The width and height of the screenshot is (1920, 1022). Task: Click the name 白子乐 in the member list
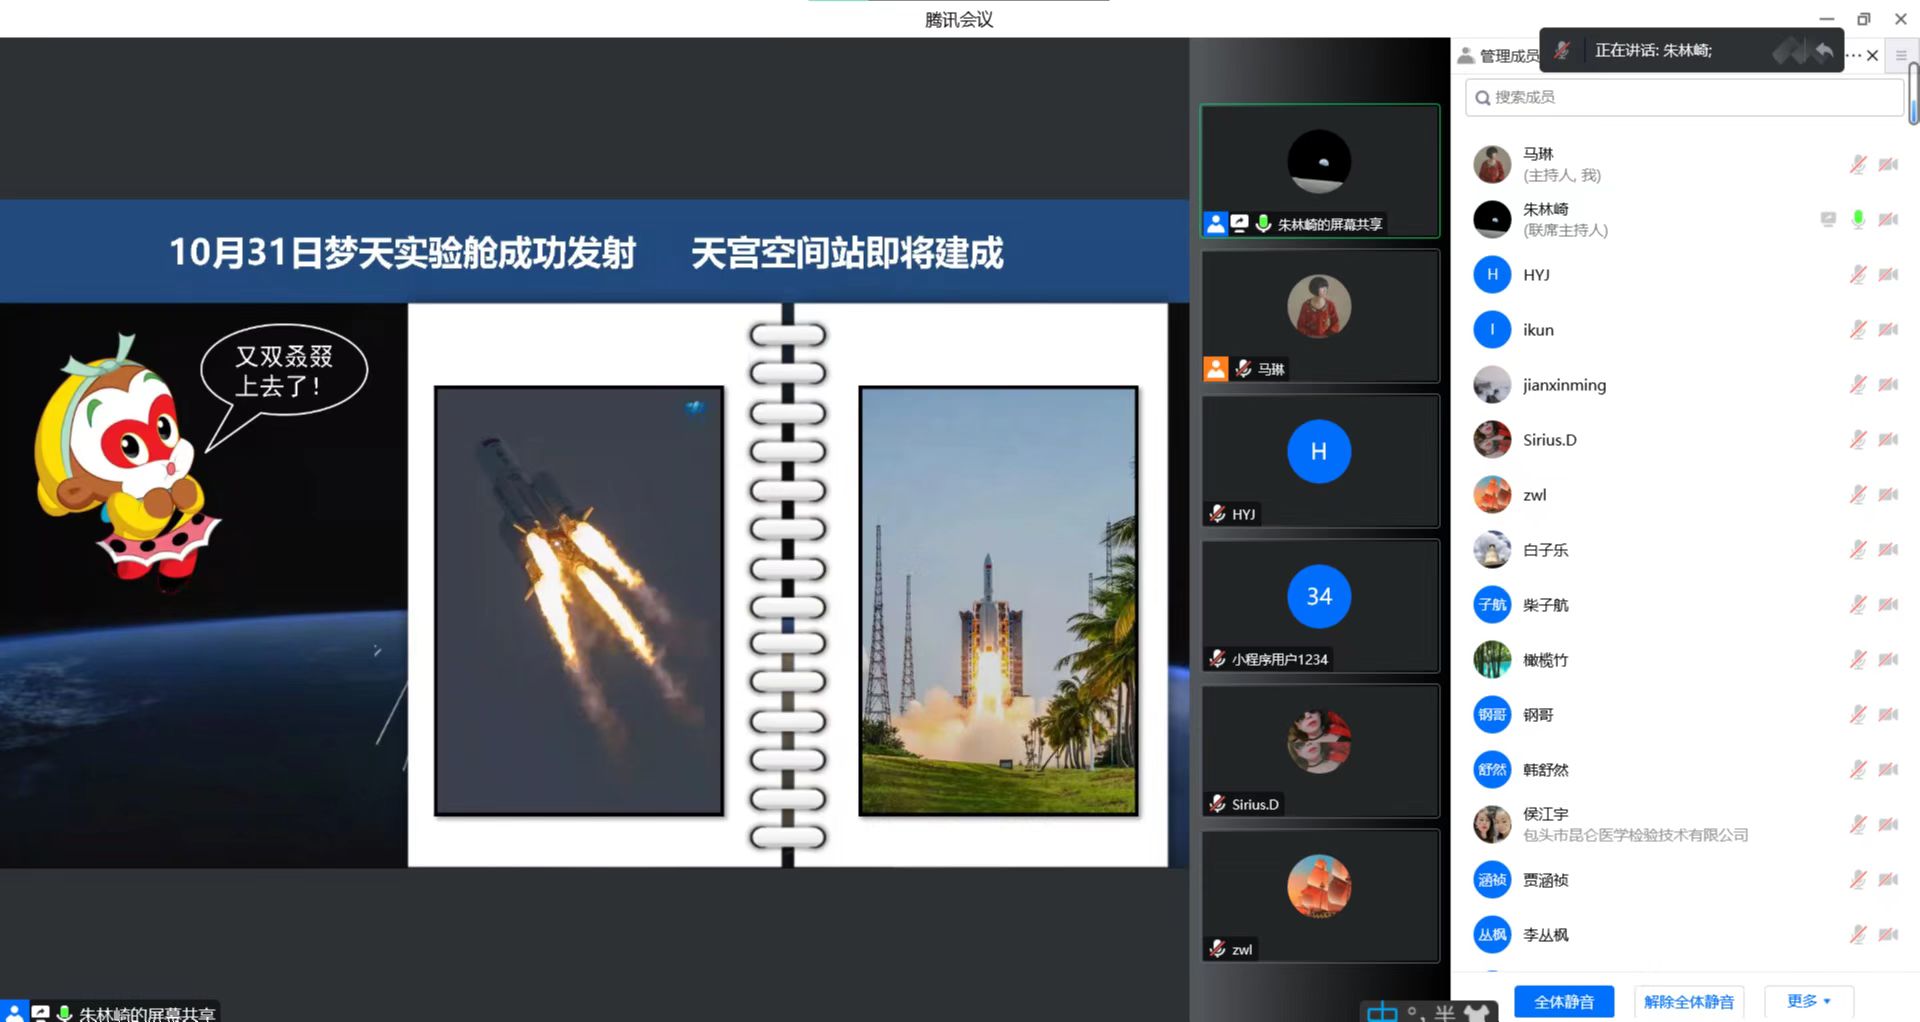point(1546,550)
